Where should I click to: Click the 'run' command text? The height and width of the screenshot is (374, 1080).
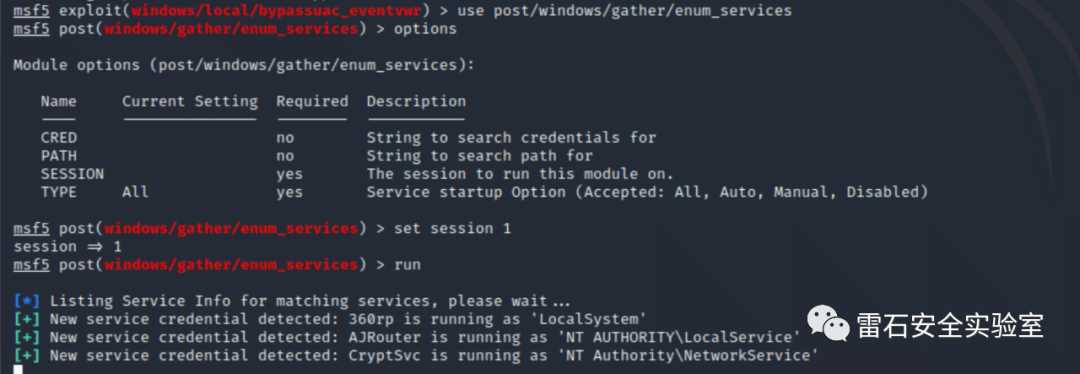pos(407,264)
